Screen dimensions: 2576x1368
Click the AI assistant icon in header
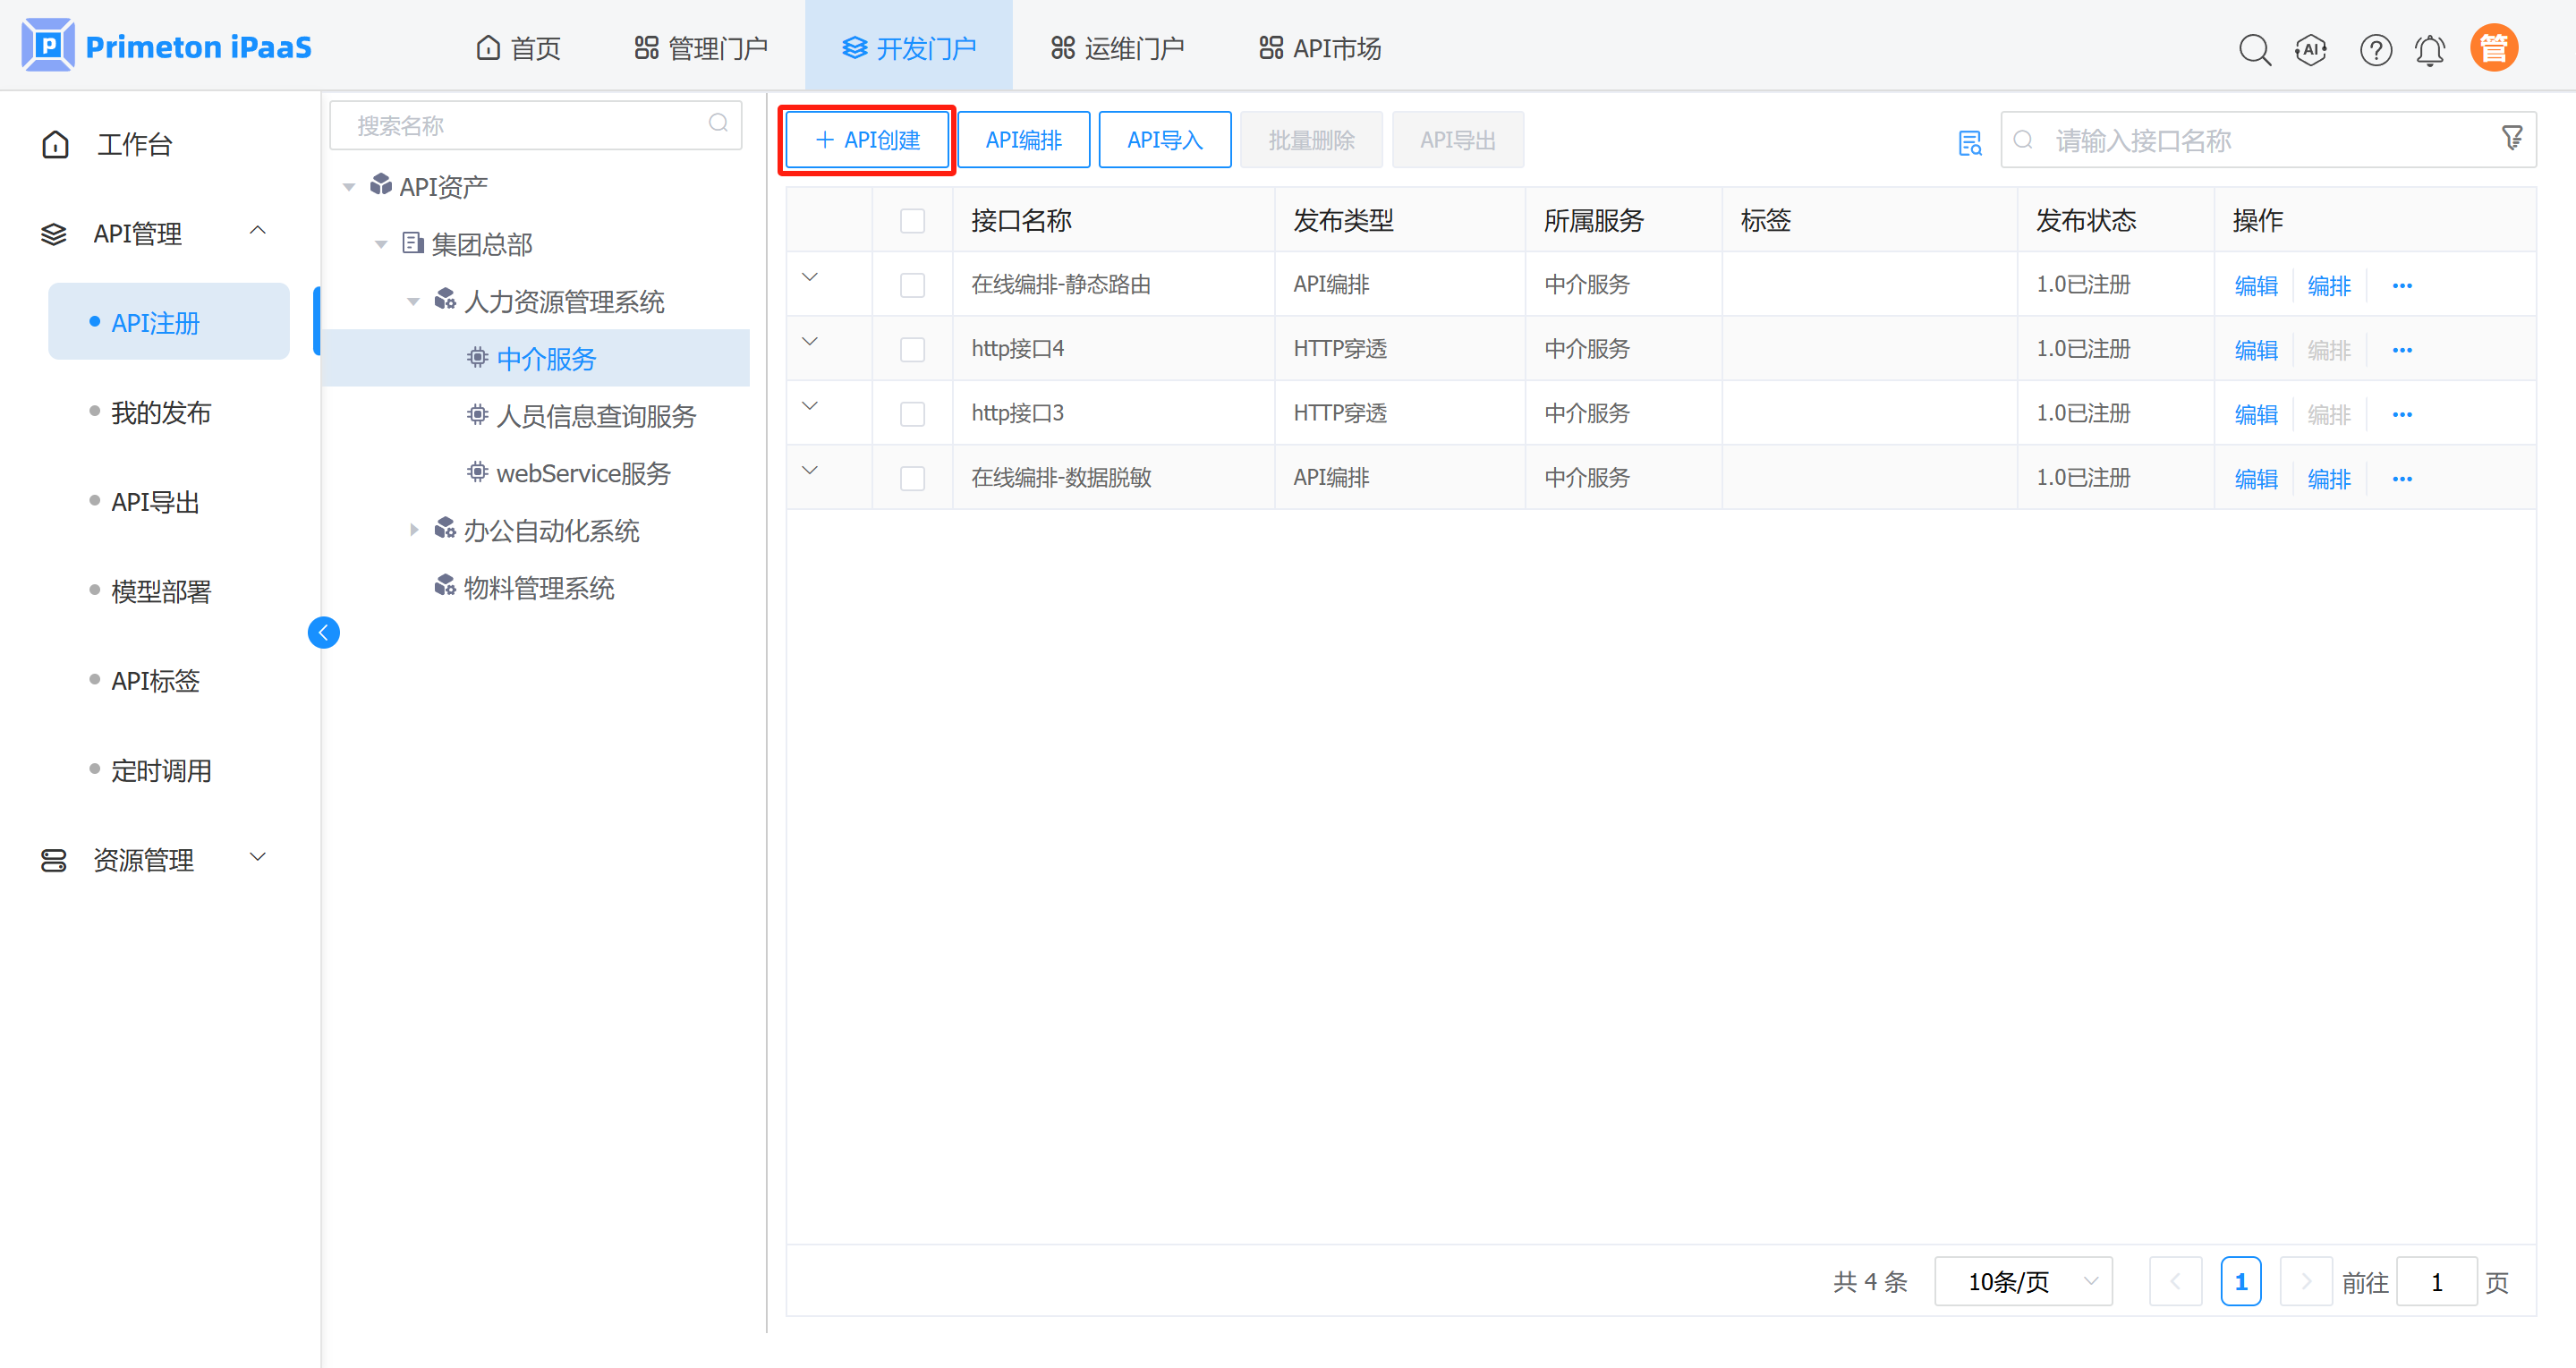pos(2311,49)
